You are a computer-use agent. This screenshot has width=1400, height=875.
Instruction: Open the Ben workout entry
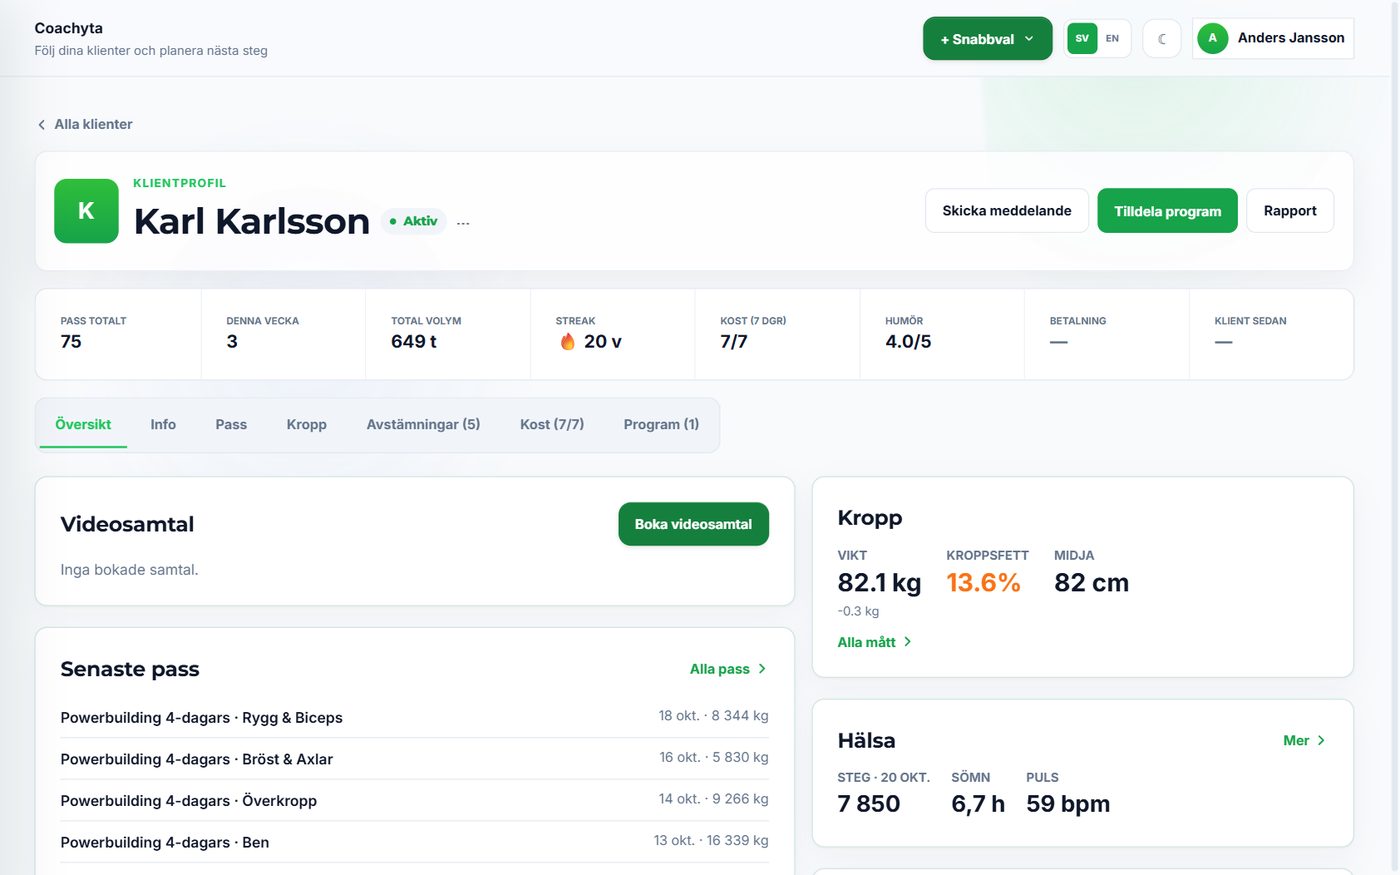[414, 842]
